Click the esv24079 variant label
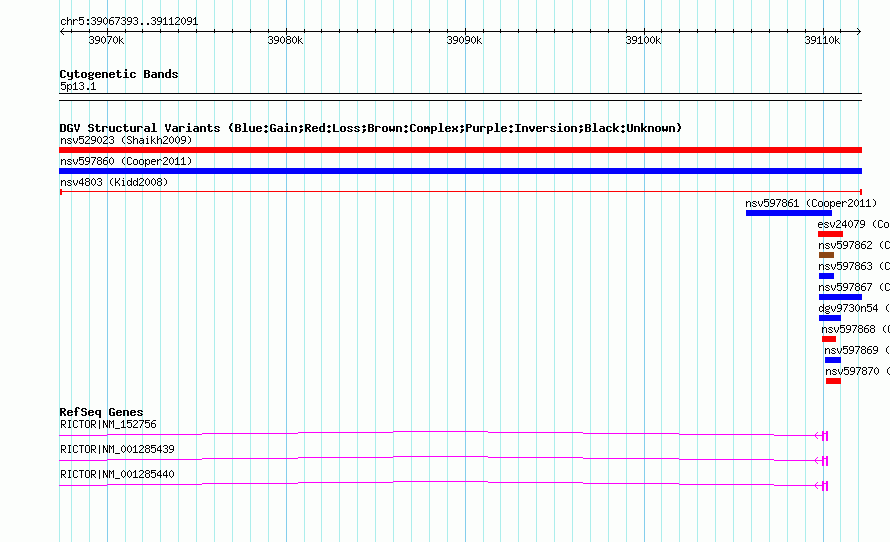The height and width of the screenshot is (542, 890). pos(854,224)
